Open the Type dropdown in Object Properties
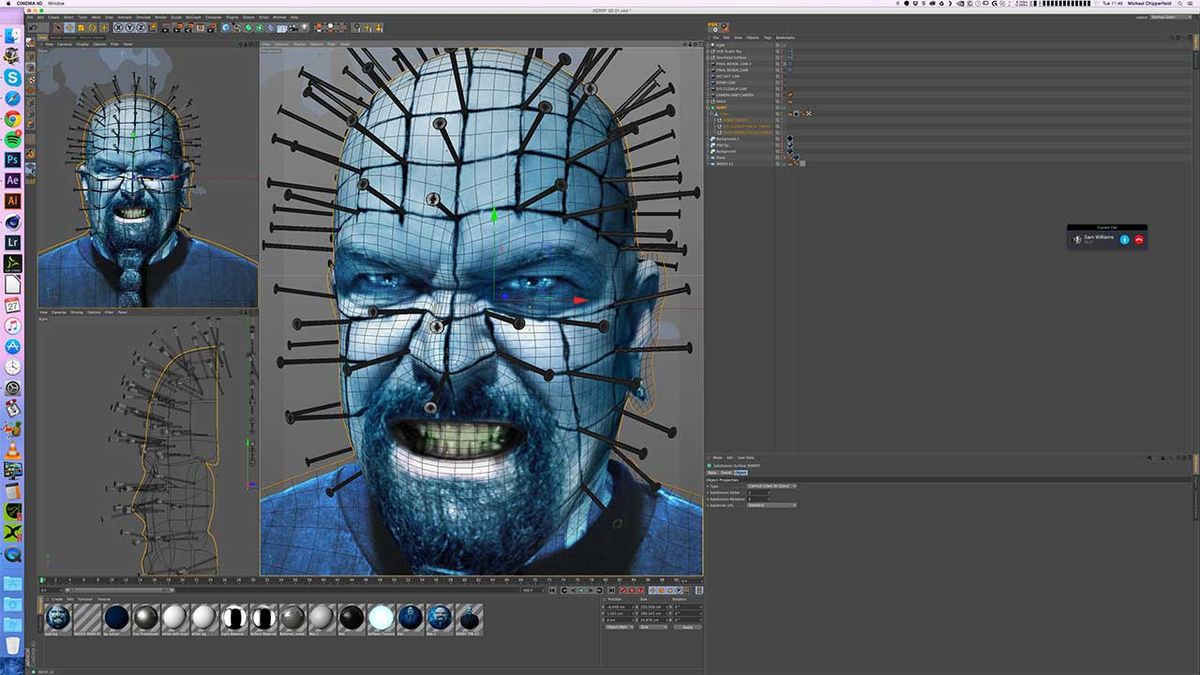The image size is (1200, 675). coord(771,486)
